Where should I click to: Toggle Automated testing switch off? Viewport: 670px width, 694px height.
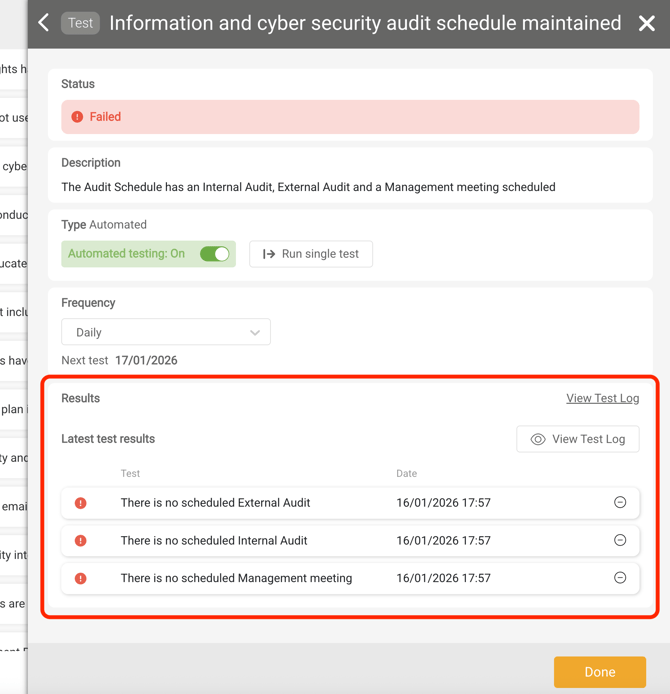click(215, 254)
